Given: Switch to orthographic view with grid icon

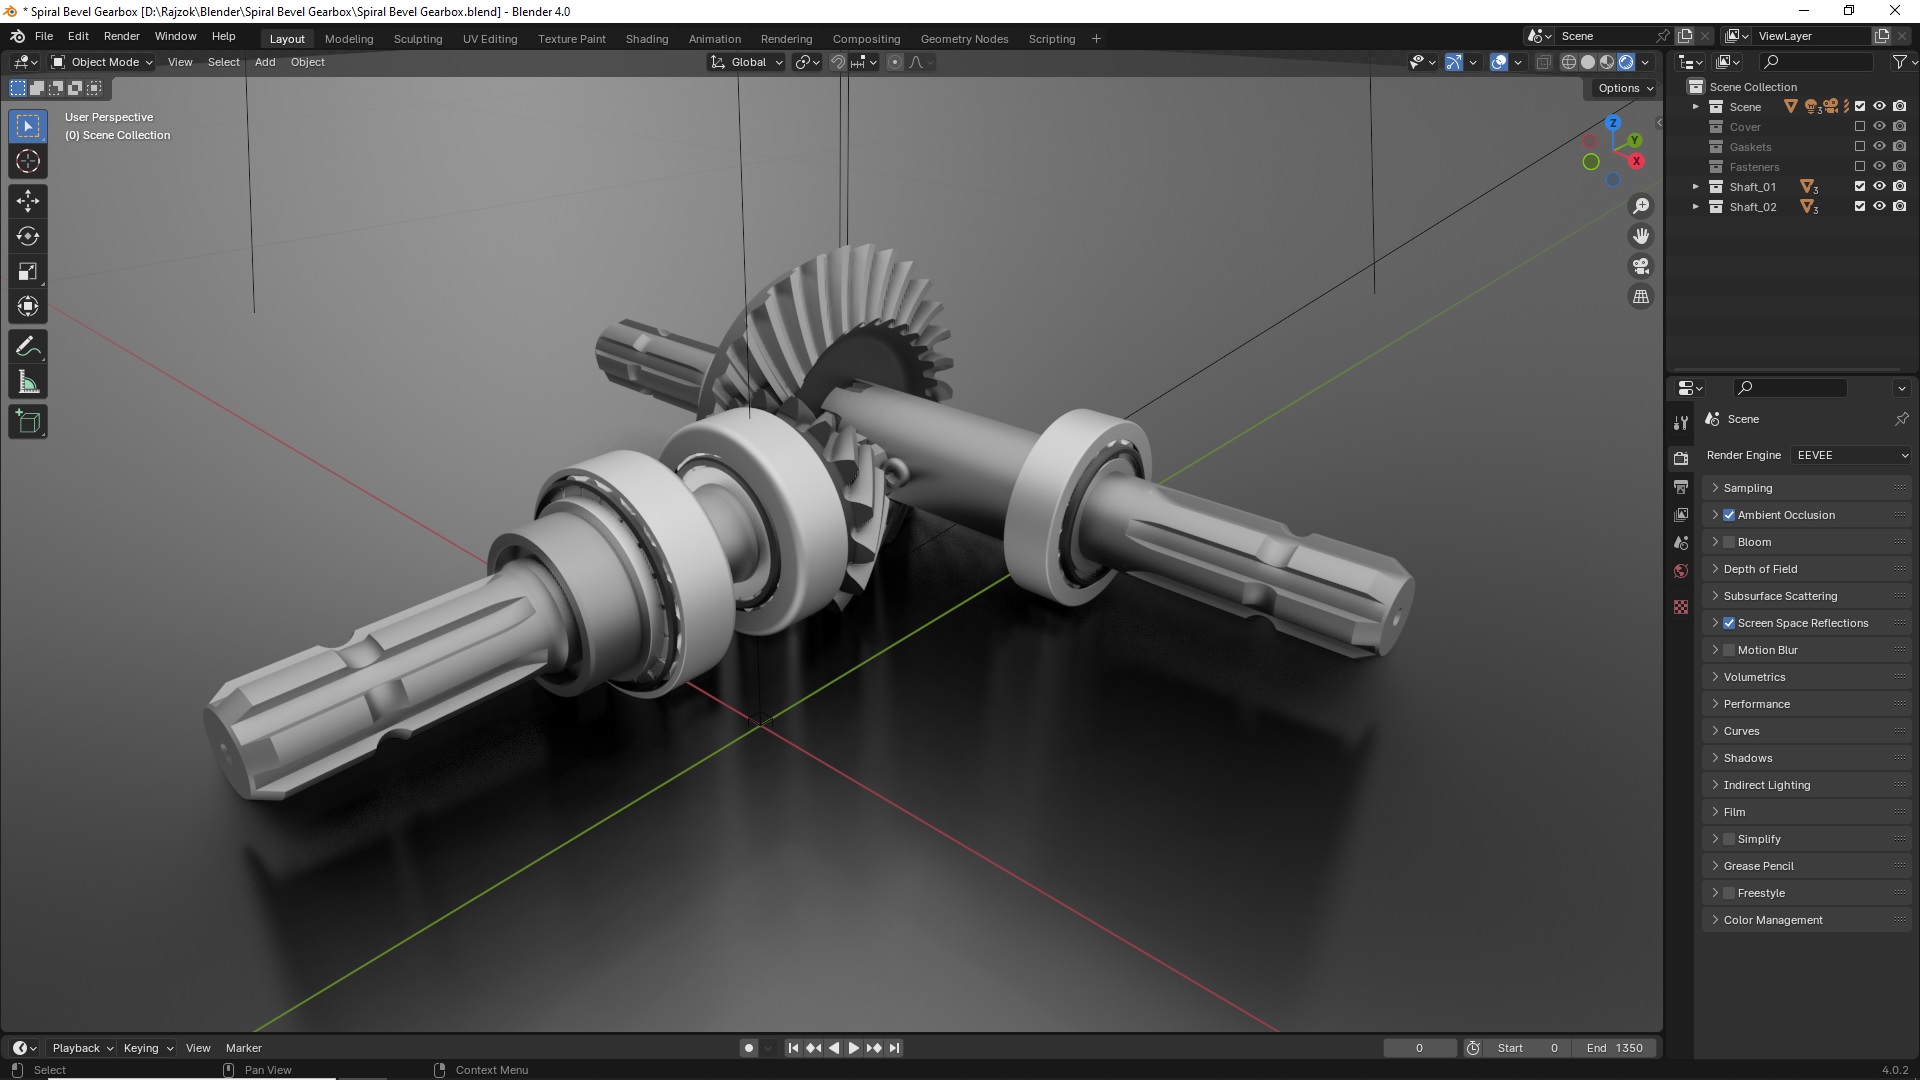Looking at the screenshot, I should click(x=1641, y=296).
